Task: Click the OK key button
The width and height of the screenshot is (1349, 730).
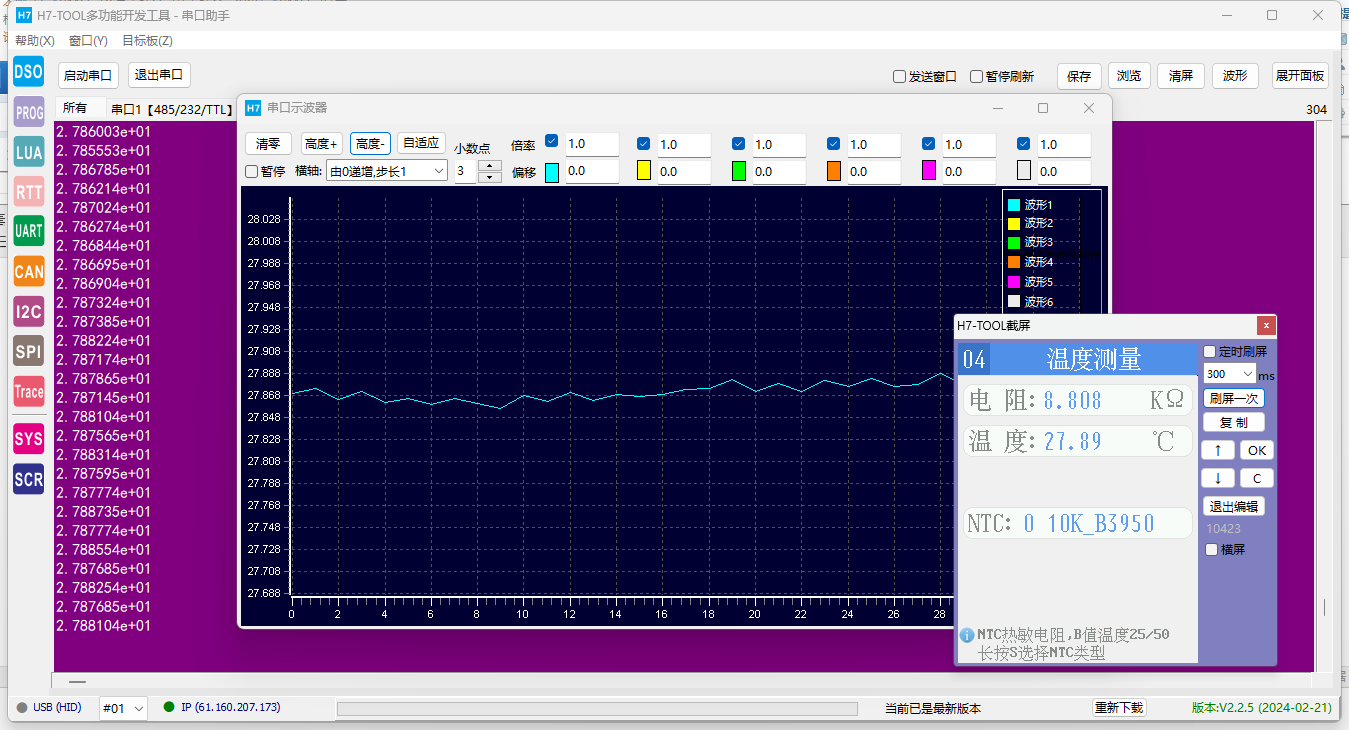Action: pyautogui.click(x=1257, y=450)
